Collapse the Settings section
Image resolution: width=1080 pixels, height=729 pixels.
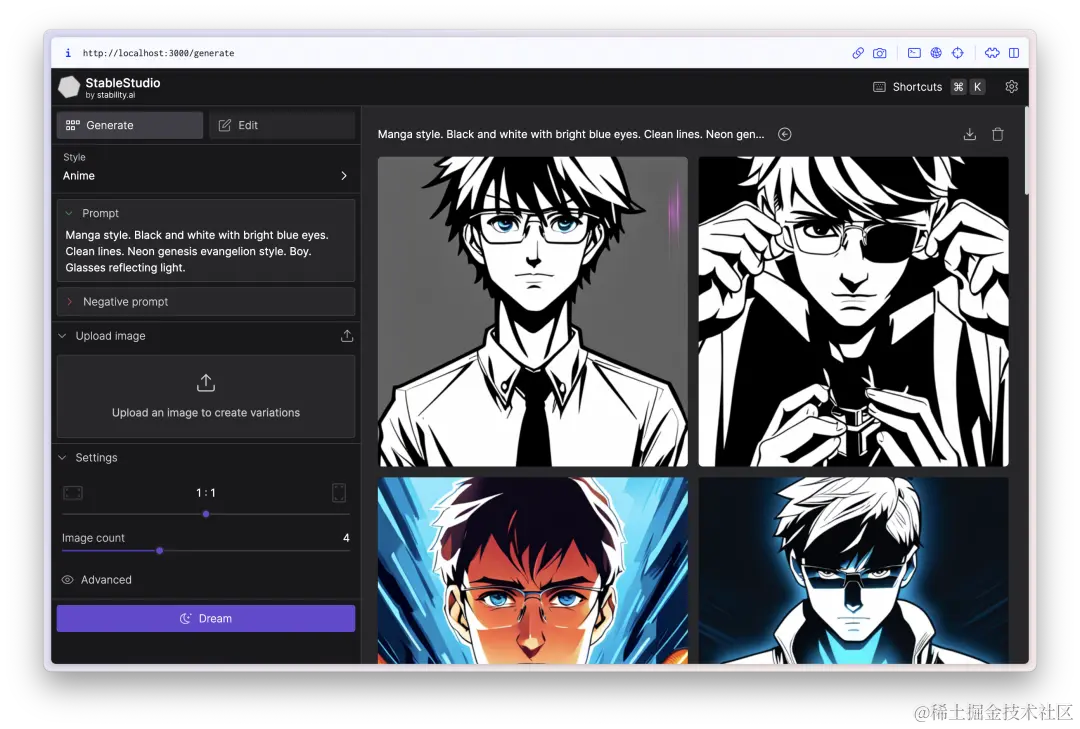[x=62, y=458]
